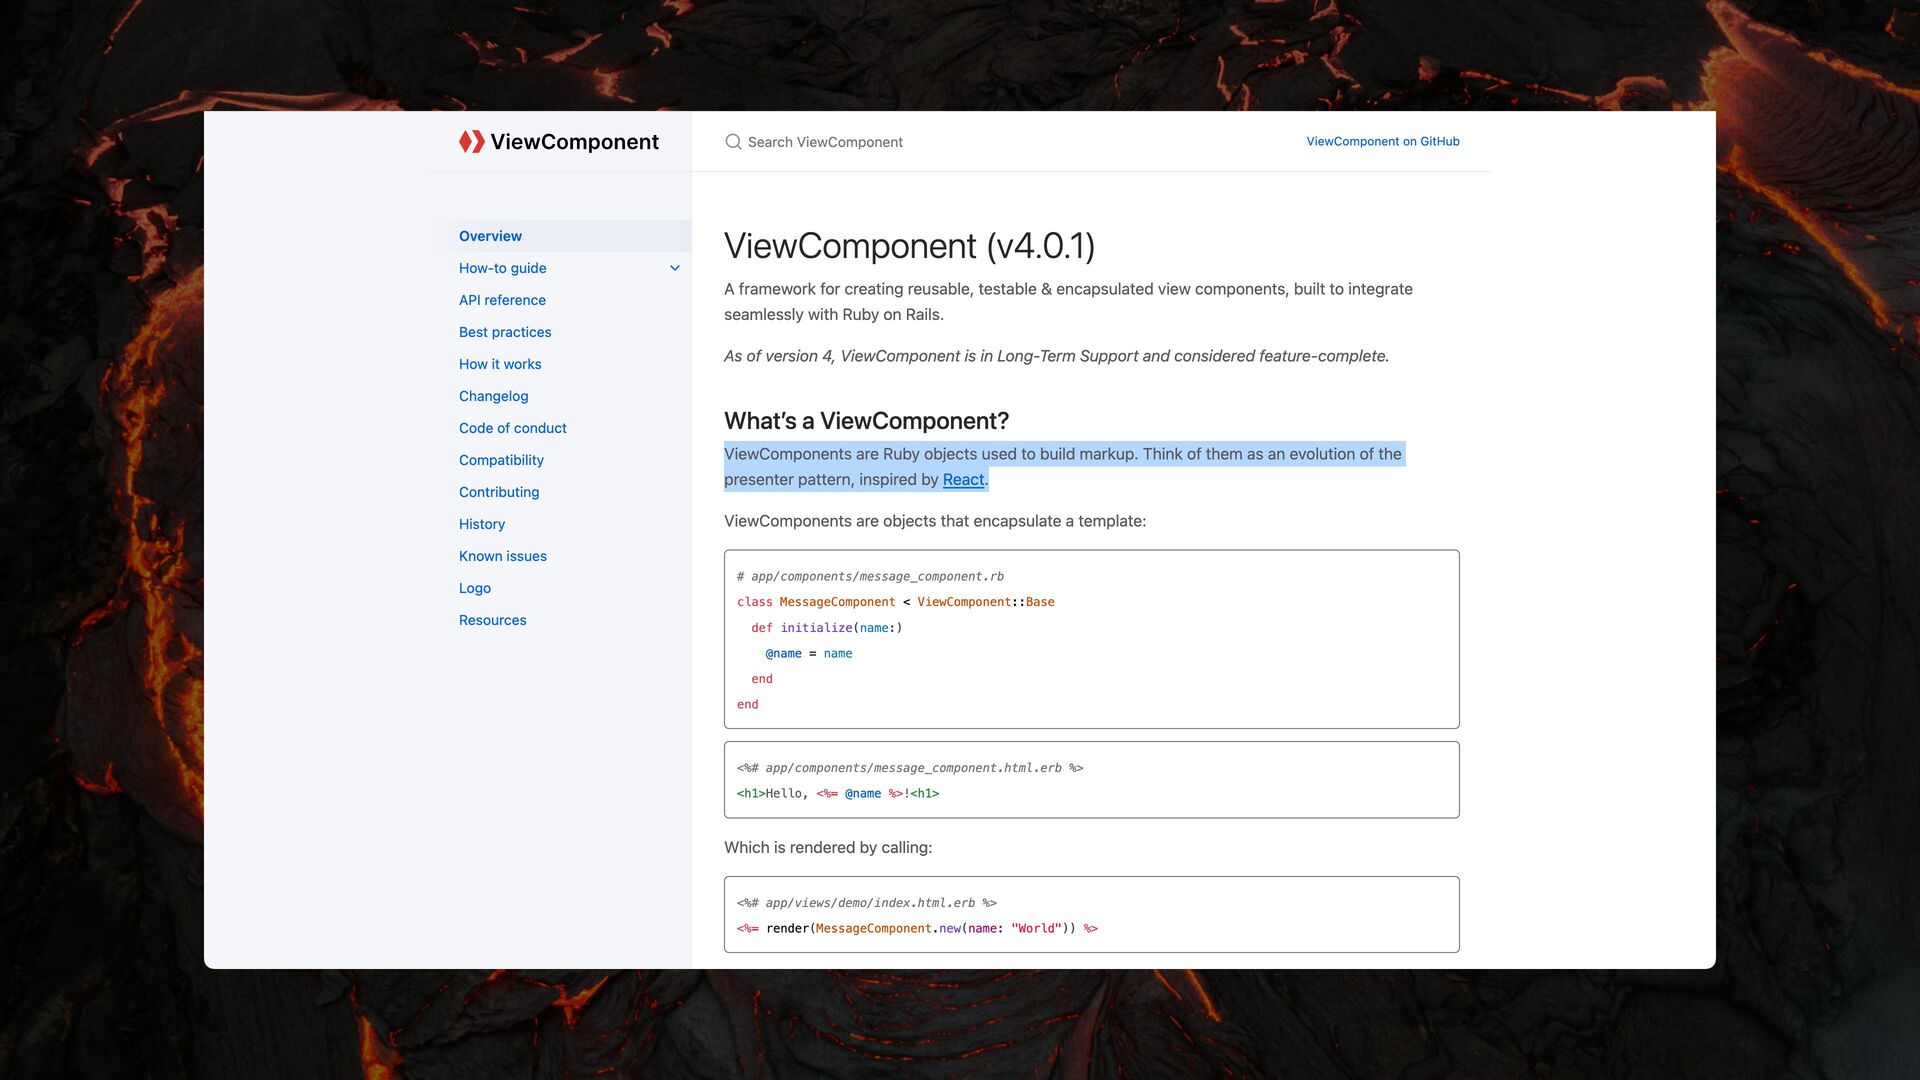Click the ViewComponent red logo icon
This screenshot has width=1920, height=1080.
(471, 142)
